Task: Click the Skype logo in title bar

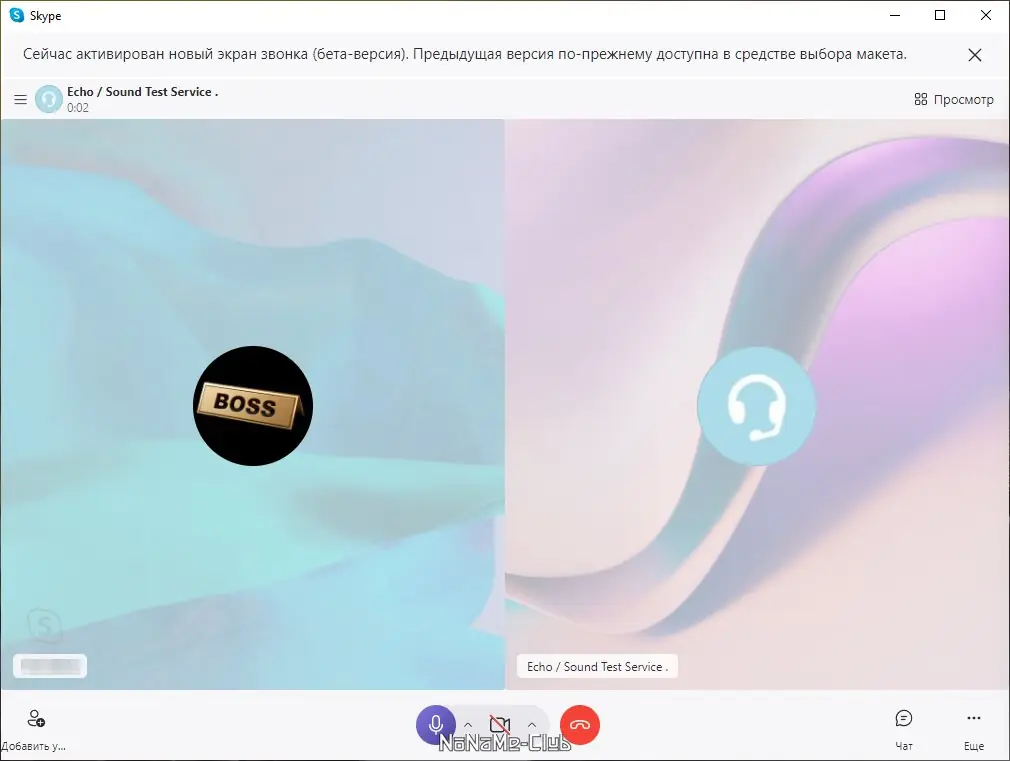Action: (17, 15)
